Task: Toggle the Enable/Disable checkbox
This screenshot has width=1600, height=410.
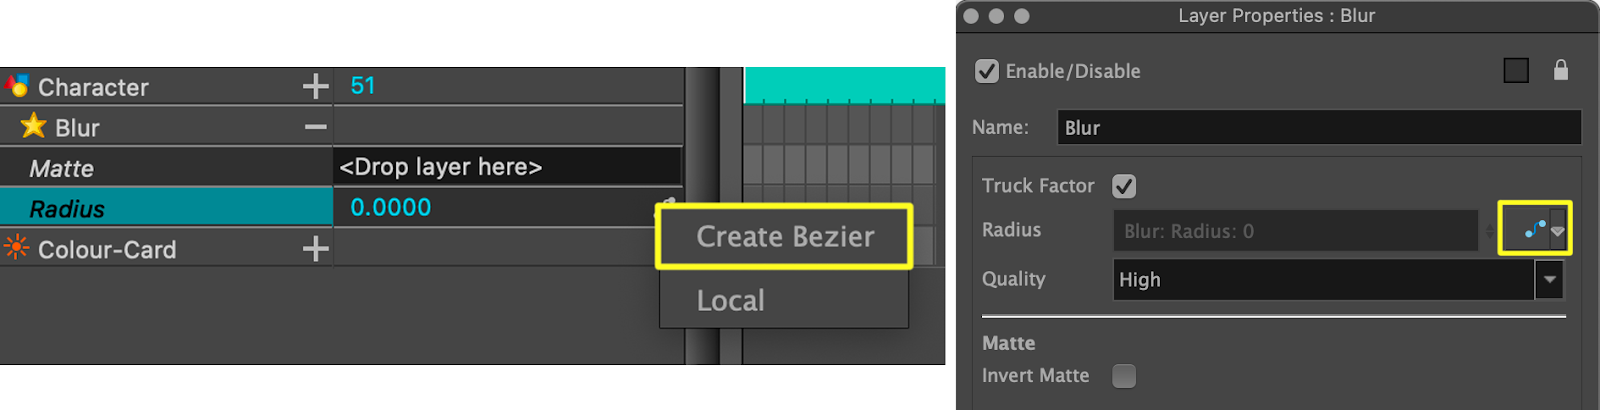Action: pos(987,71)
